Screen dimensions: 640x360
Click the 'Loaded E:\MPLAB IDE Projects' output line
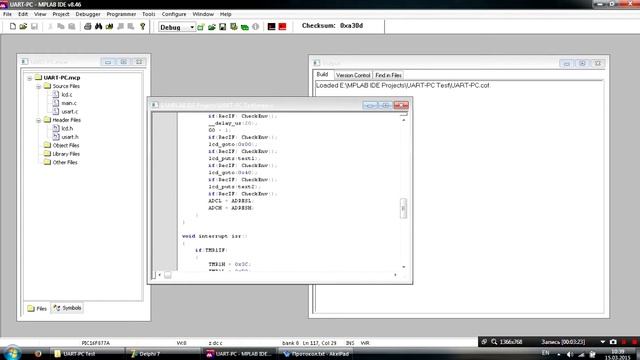[402, 85]
